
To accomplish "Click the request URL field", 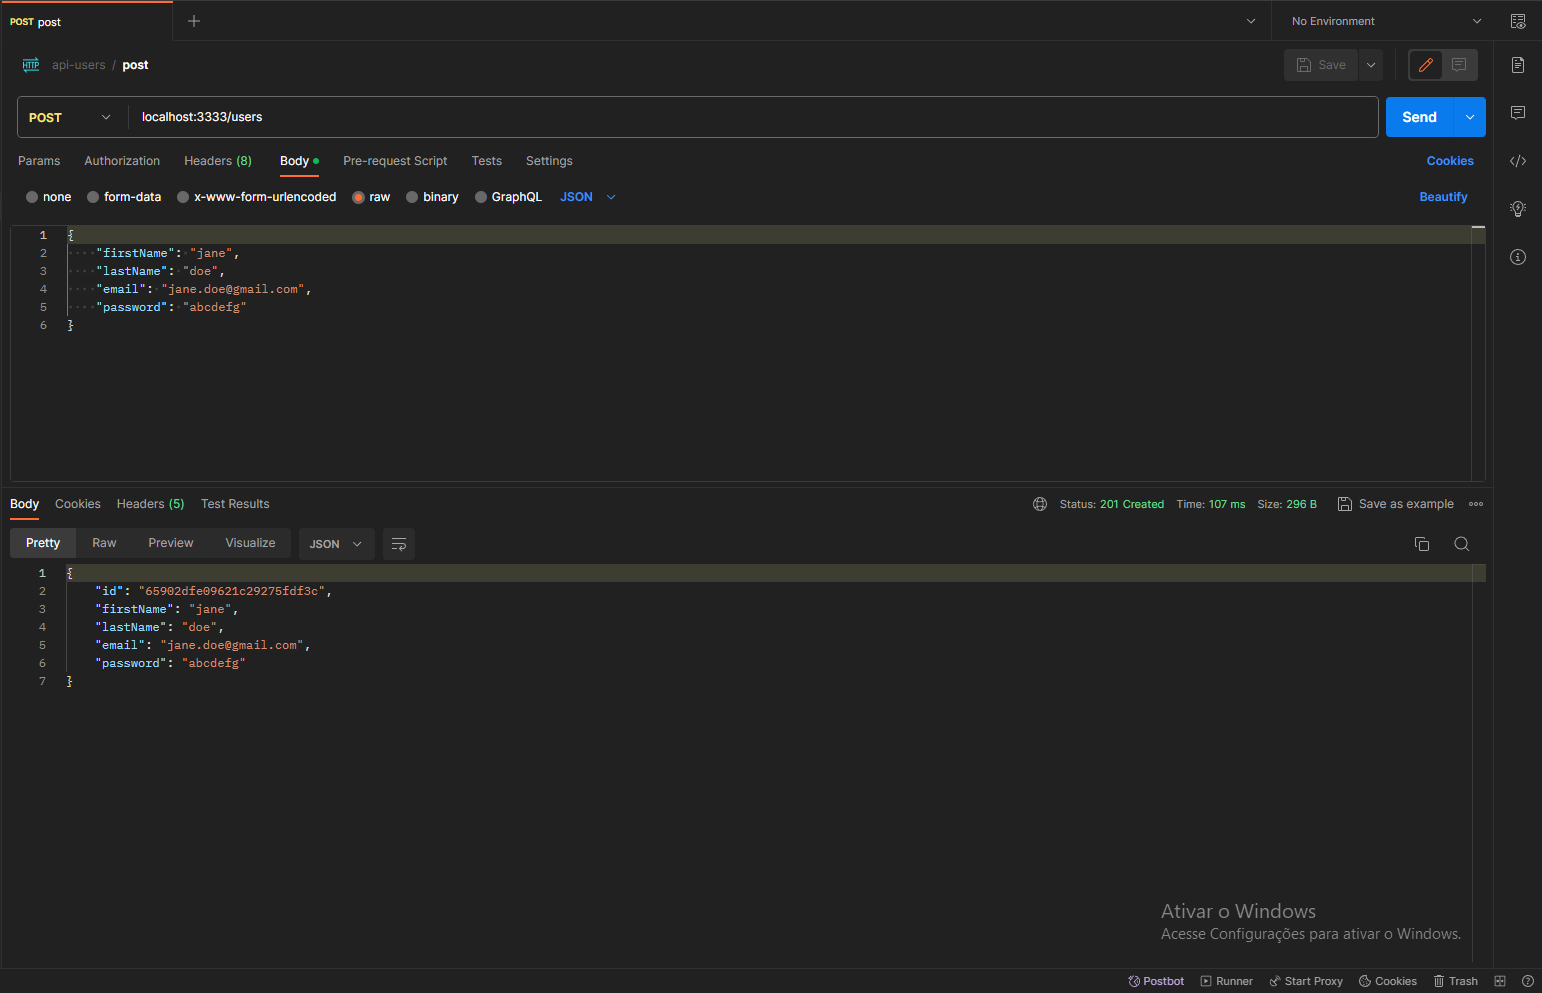I will 753,117.
